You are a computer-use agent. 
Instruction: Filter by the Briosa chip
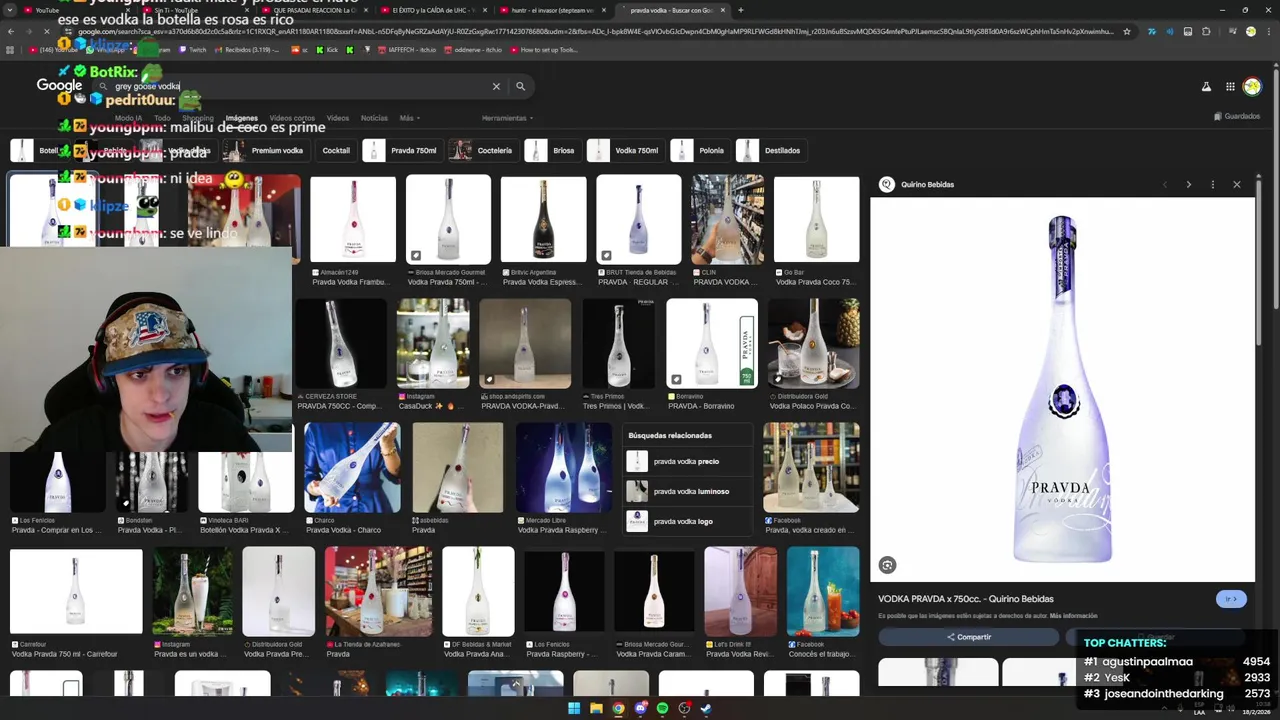552,151
